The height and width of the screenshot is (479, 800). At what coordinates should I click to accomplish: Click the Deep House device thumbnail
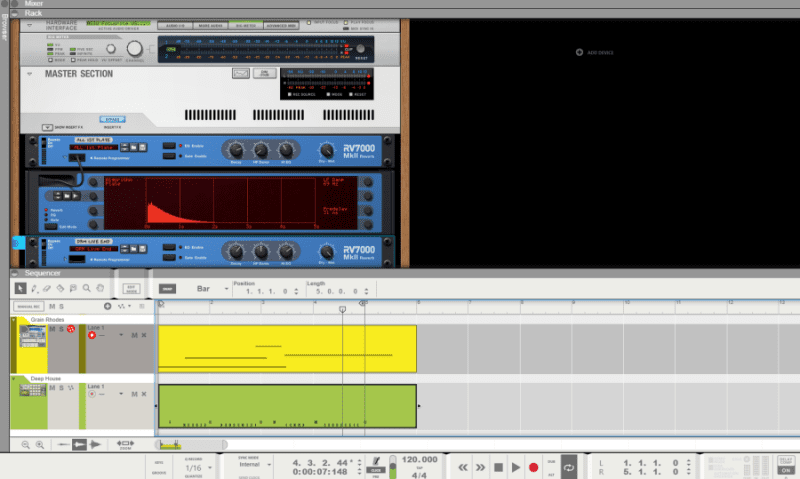click(33, 391)
